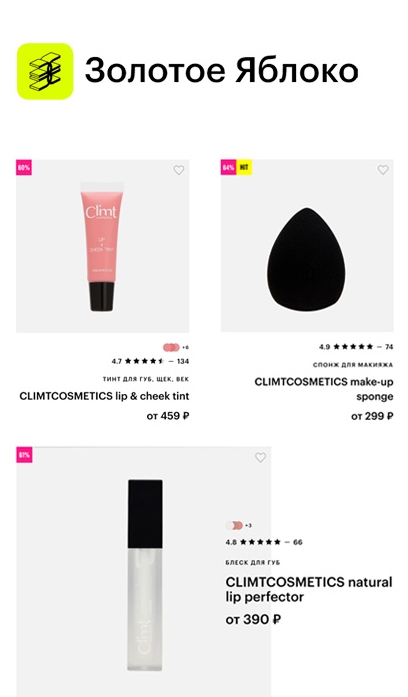Click the 64% discount badge
Screen dimensions: 408x697
228,168
